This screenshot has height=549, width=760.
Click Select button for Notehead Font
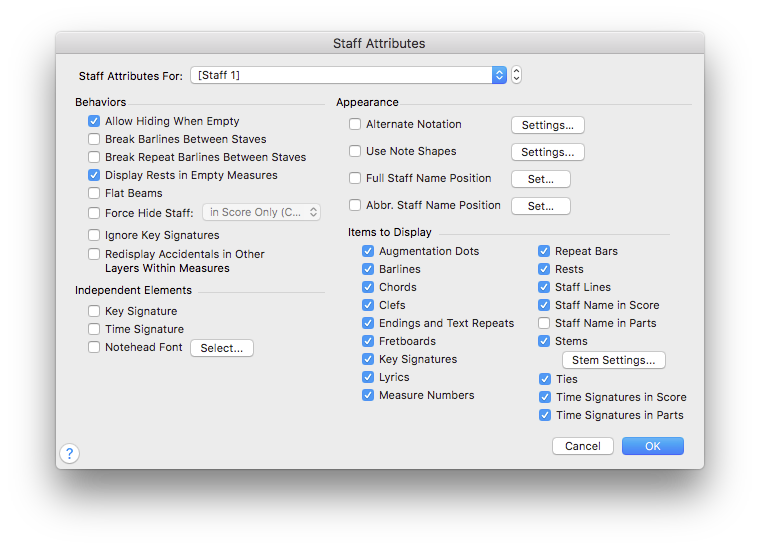tap(222, 348)
